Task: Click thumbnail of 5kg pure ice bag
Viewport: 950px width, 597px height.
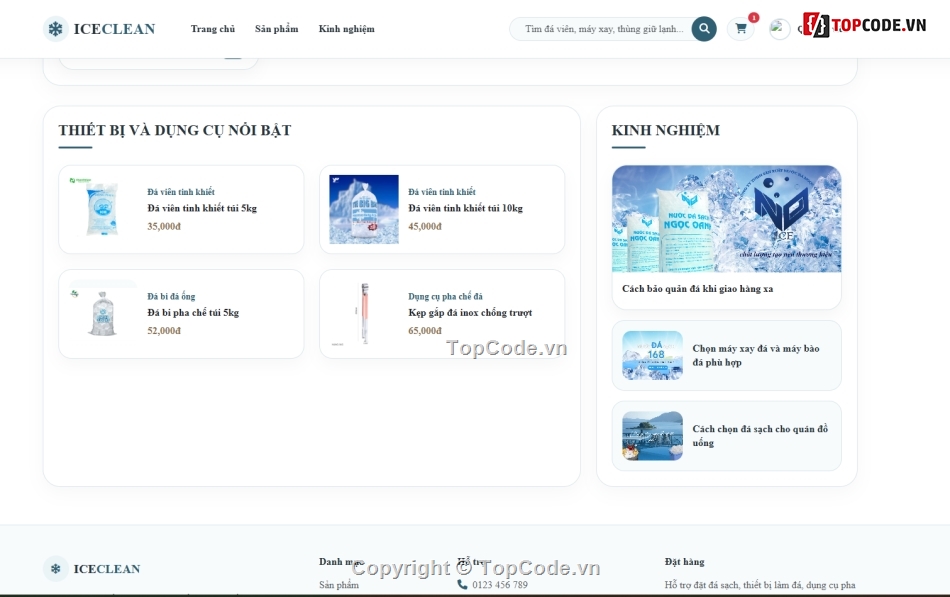Action: point(103,209)
